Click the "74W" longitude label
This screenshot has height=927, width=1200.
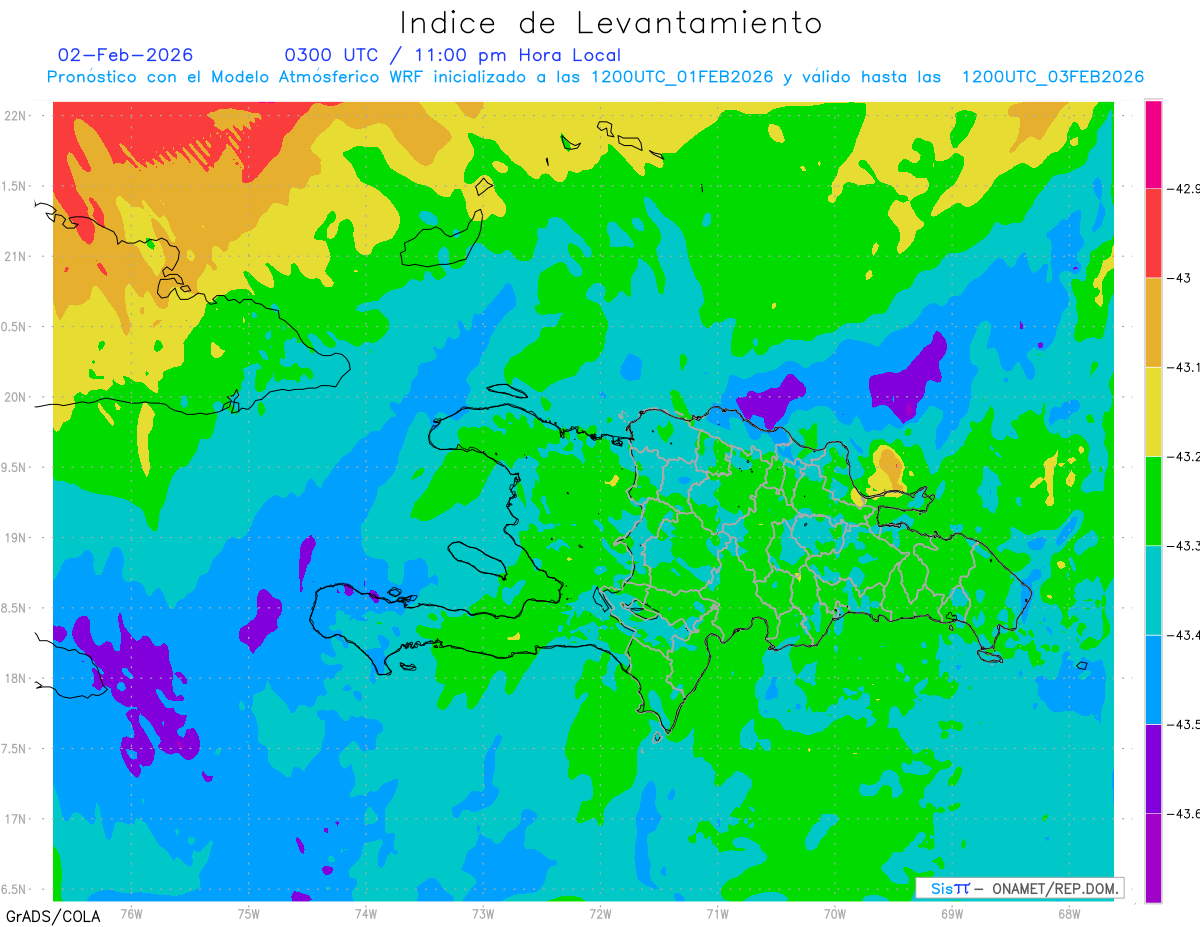point(365,913)
